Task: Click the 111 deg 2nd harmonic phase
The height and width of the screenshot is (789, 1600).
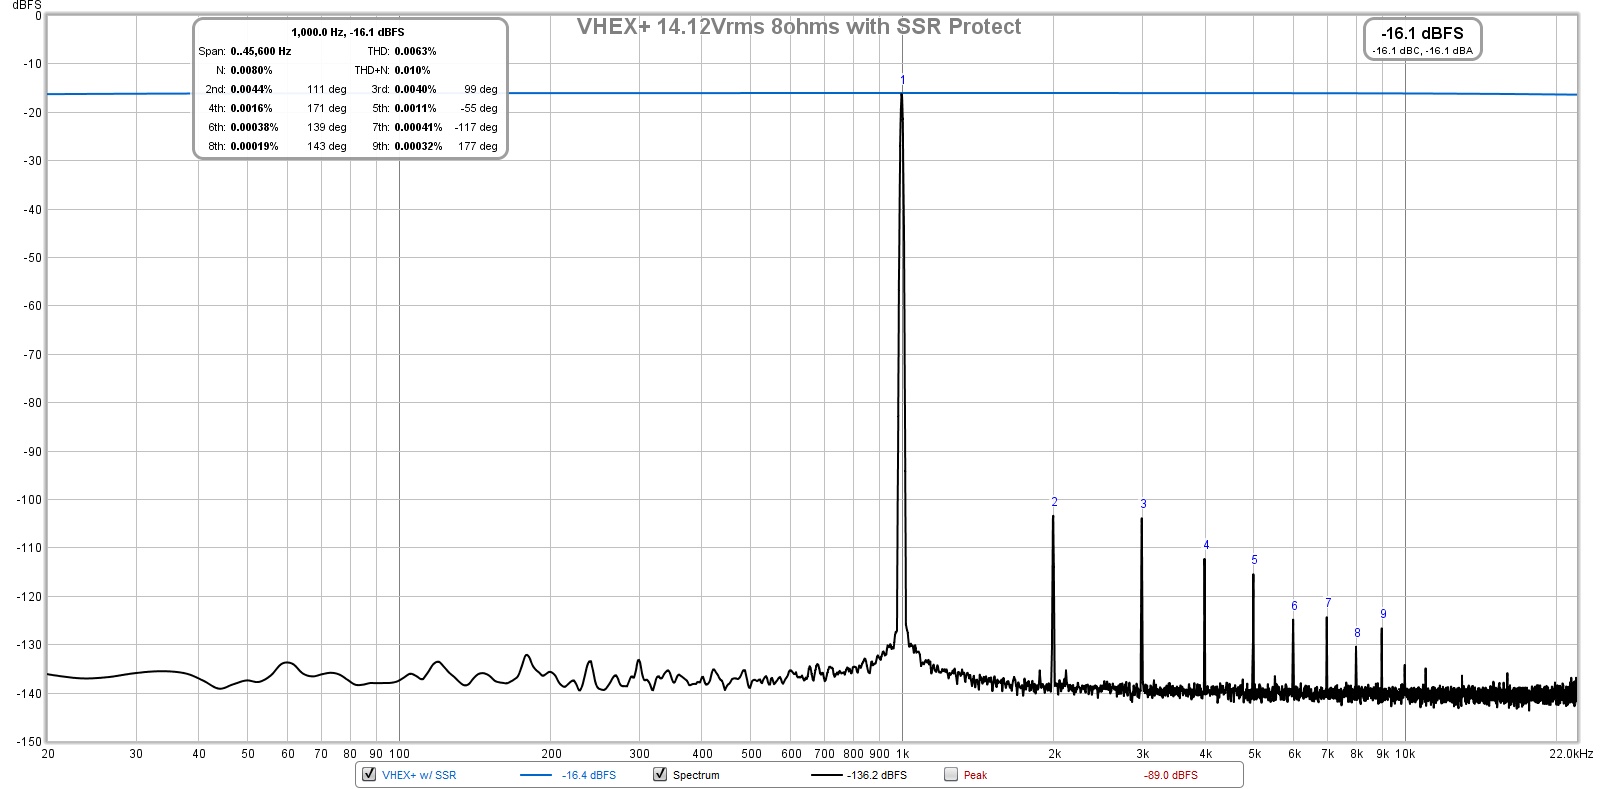Action: (x=327, y=89)
